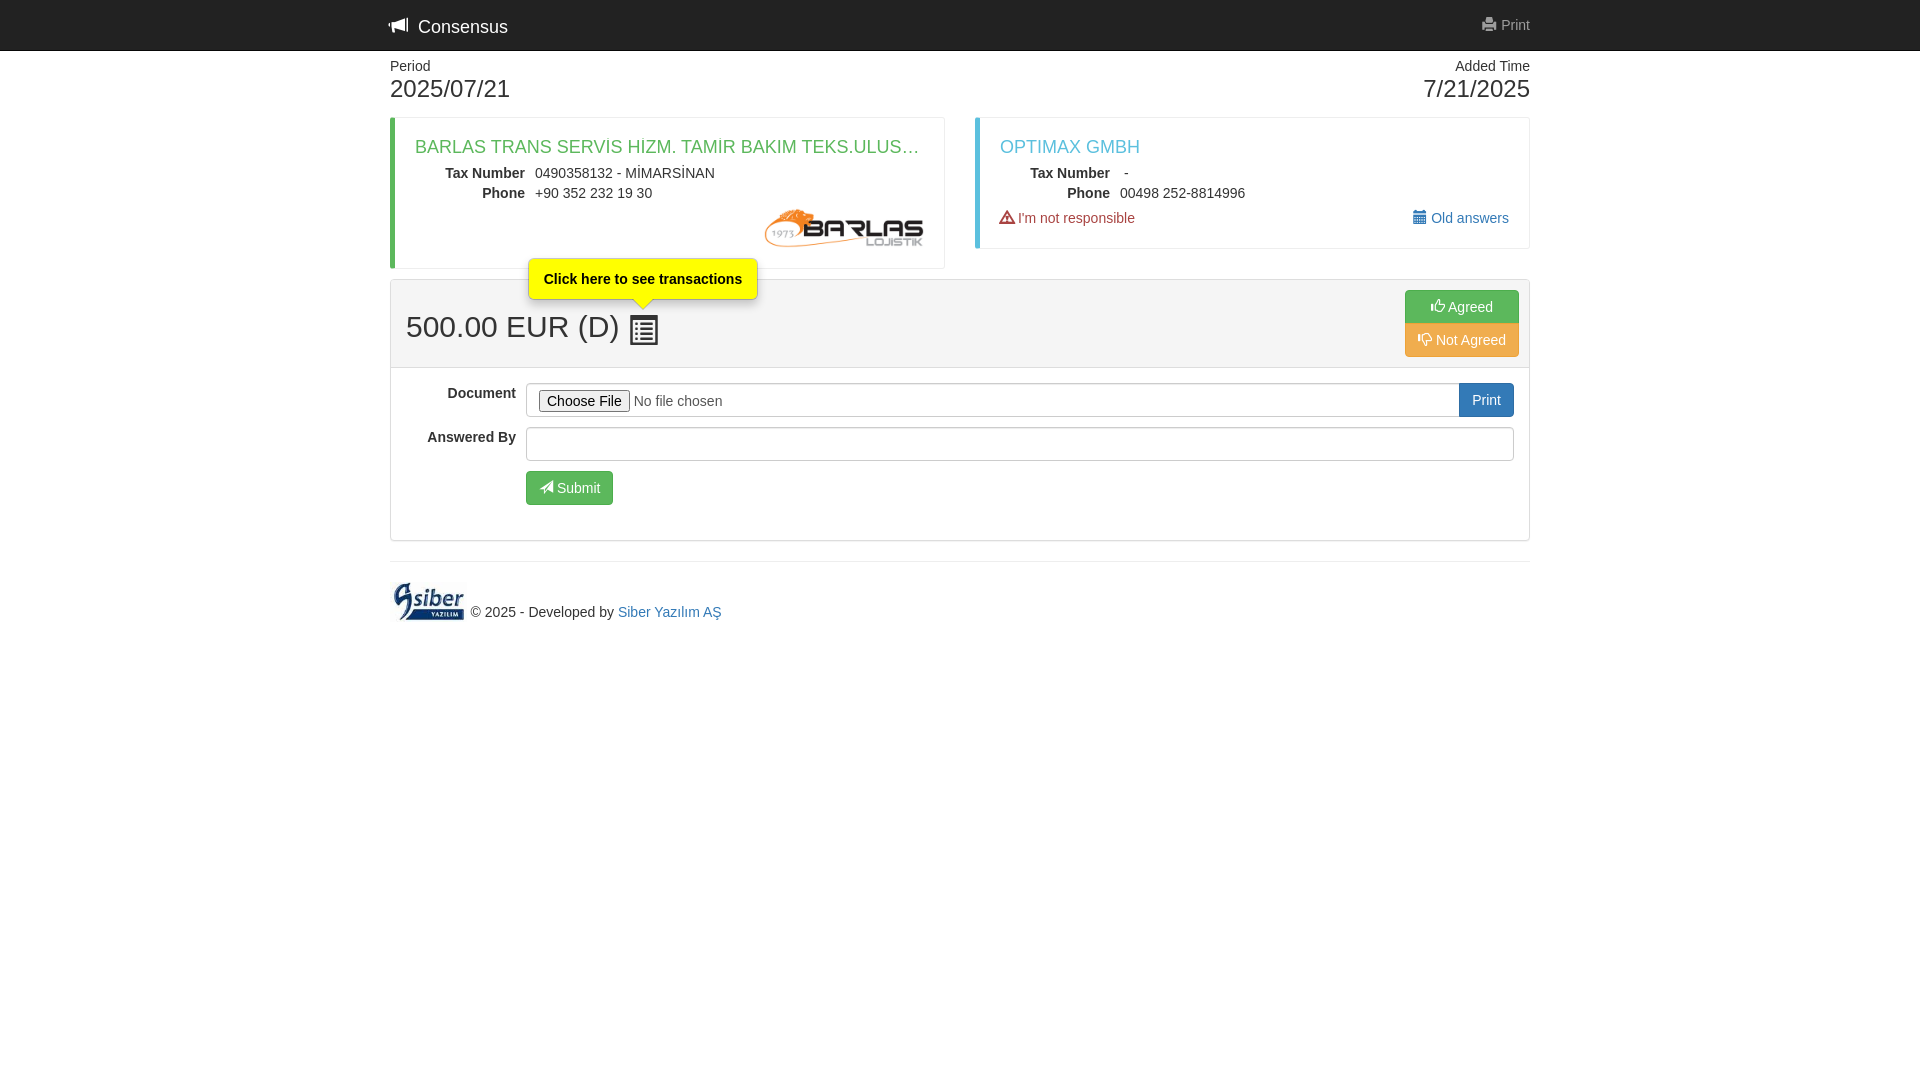Image resolution: width=1920 pixels, height=1080 pixels.
Task: Focus the Answered By input field
Action: (1019, 444)
